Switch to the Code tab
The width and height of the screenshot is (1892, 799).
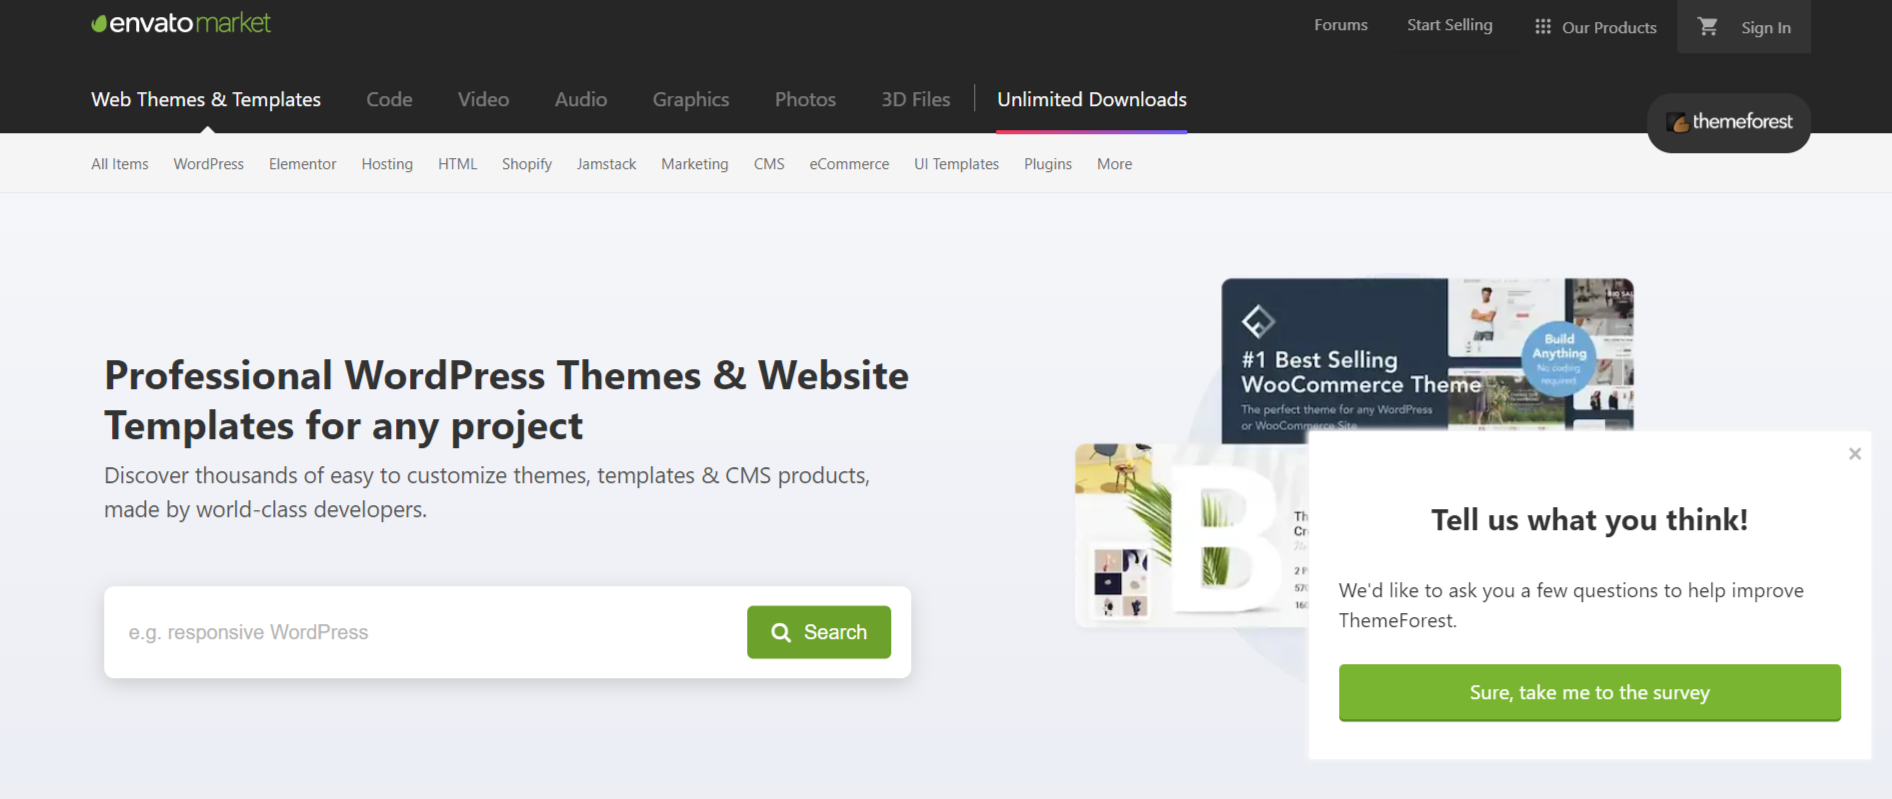(389, 100)
